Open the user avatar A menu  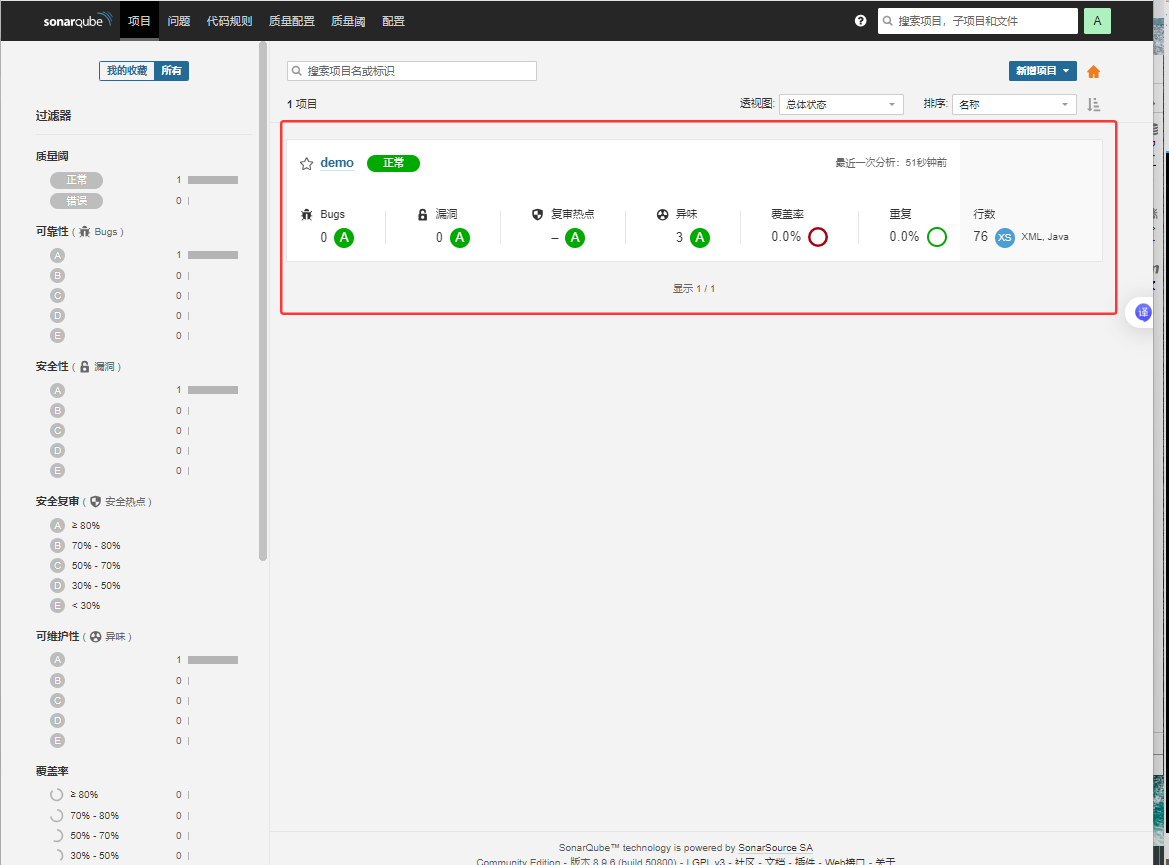pos(1097,21)
